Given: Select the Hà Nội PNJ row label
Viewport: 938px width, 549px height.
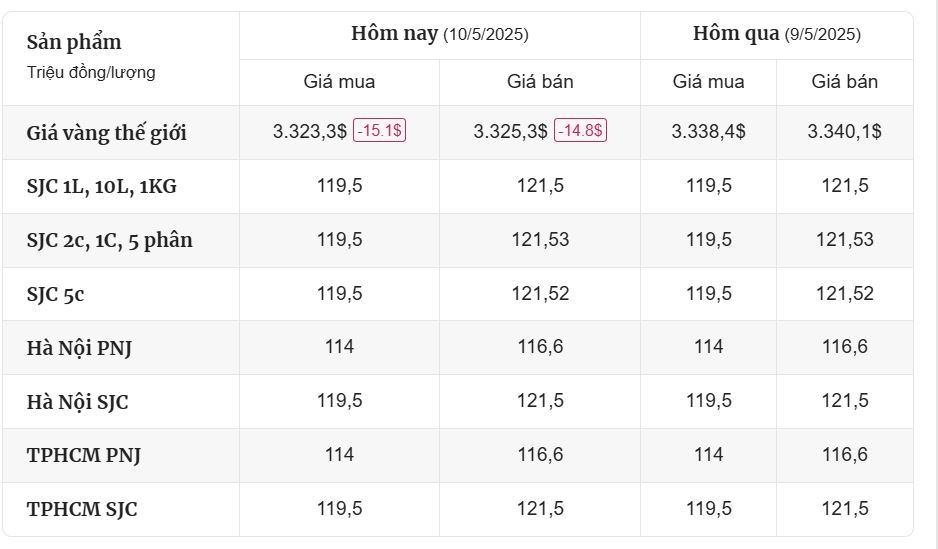Looking at the screenshot, I should [79, 348].
